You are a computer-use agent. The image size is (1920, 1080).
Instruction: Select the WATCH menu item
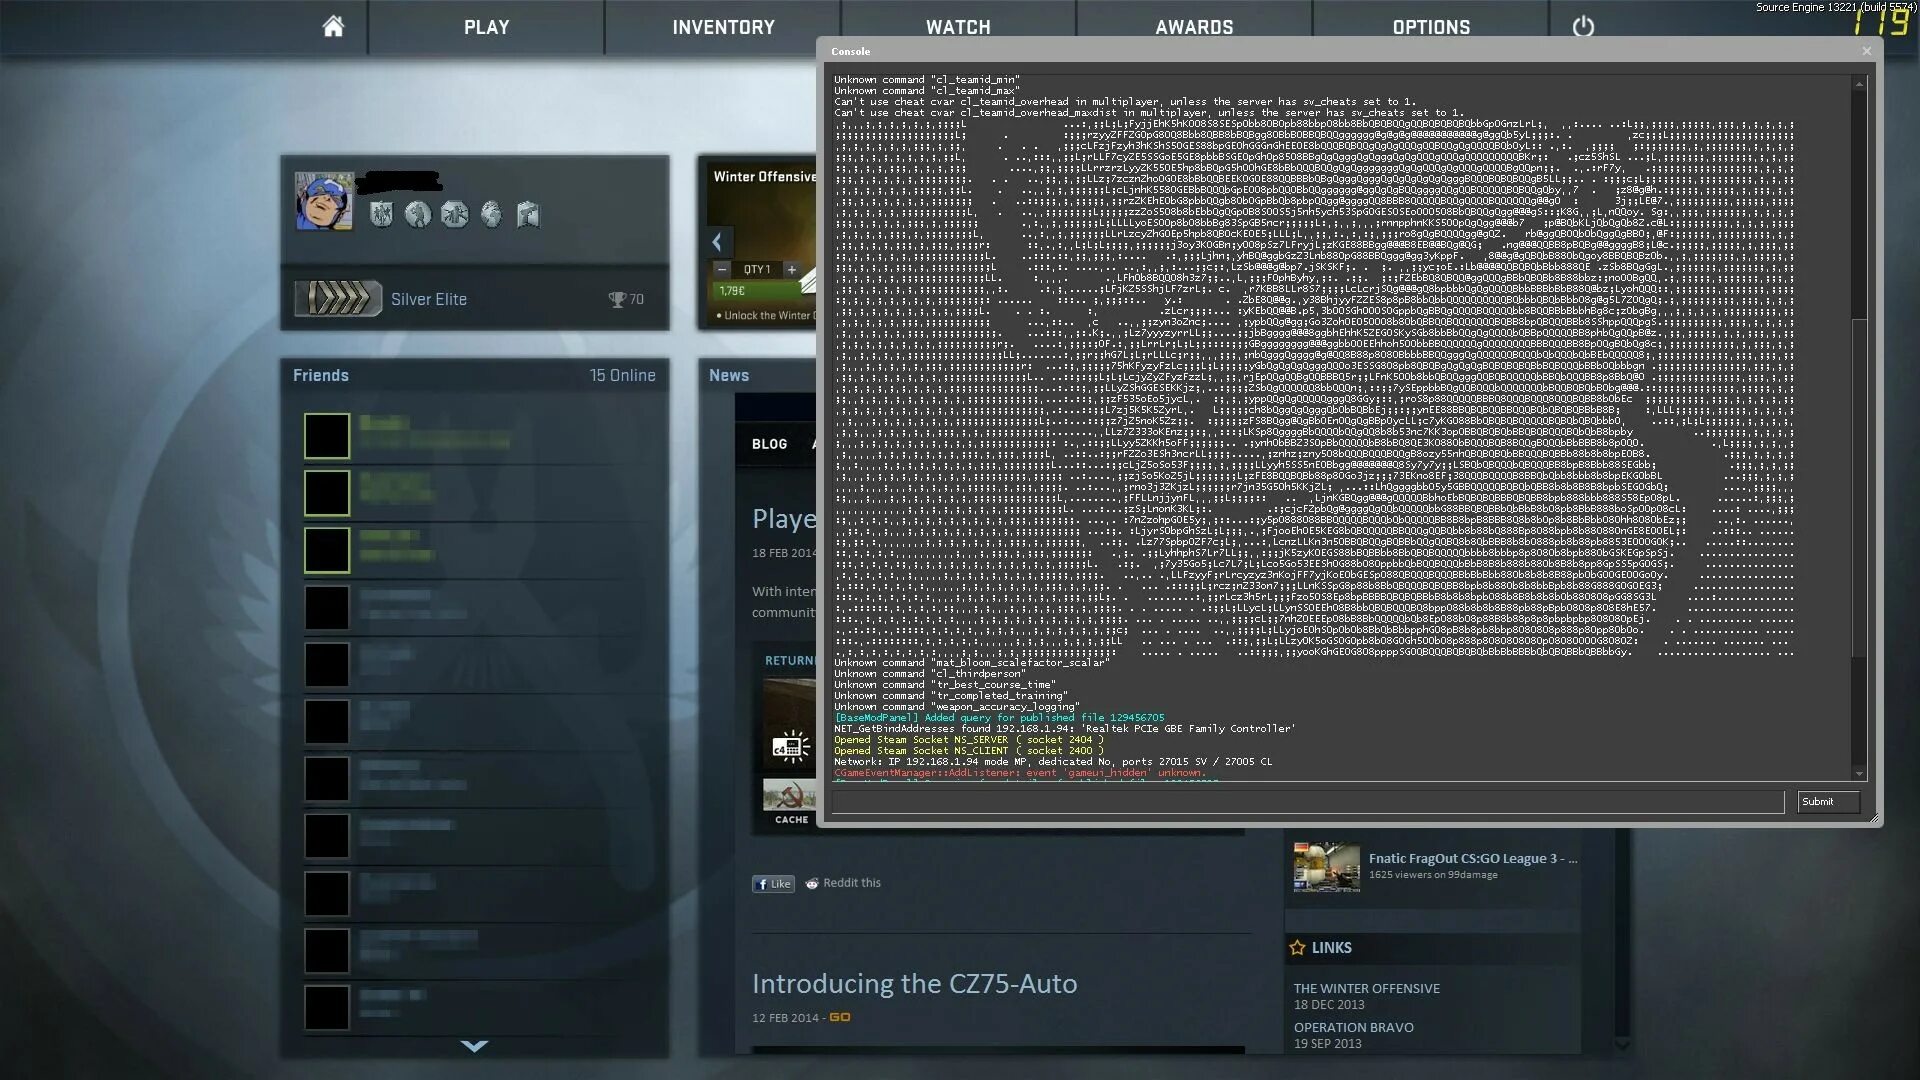(x=959, y=26)
